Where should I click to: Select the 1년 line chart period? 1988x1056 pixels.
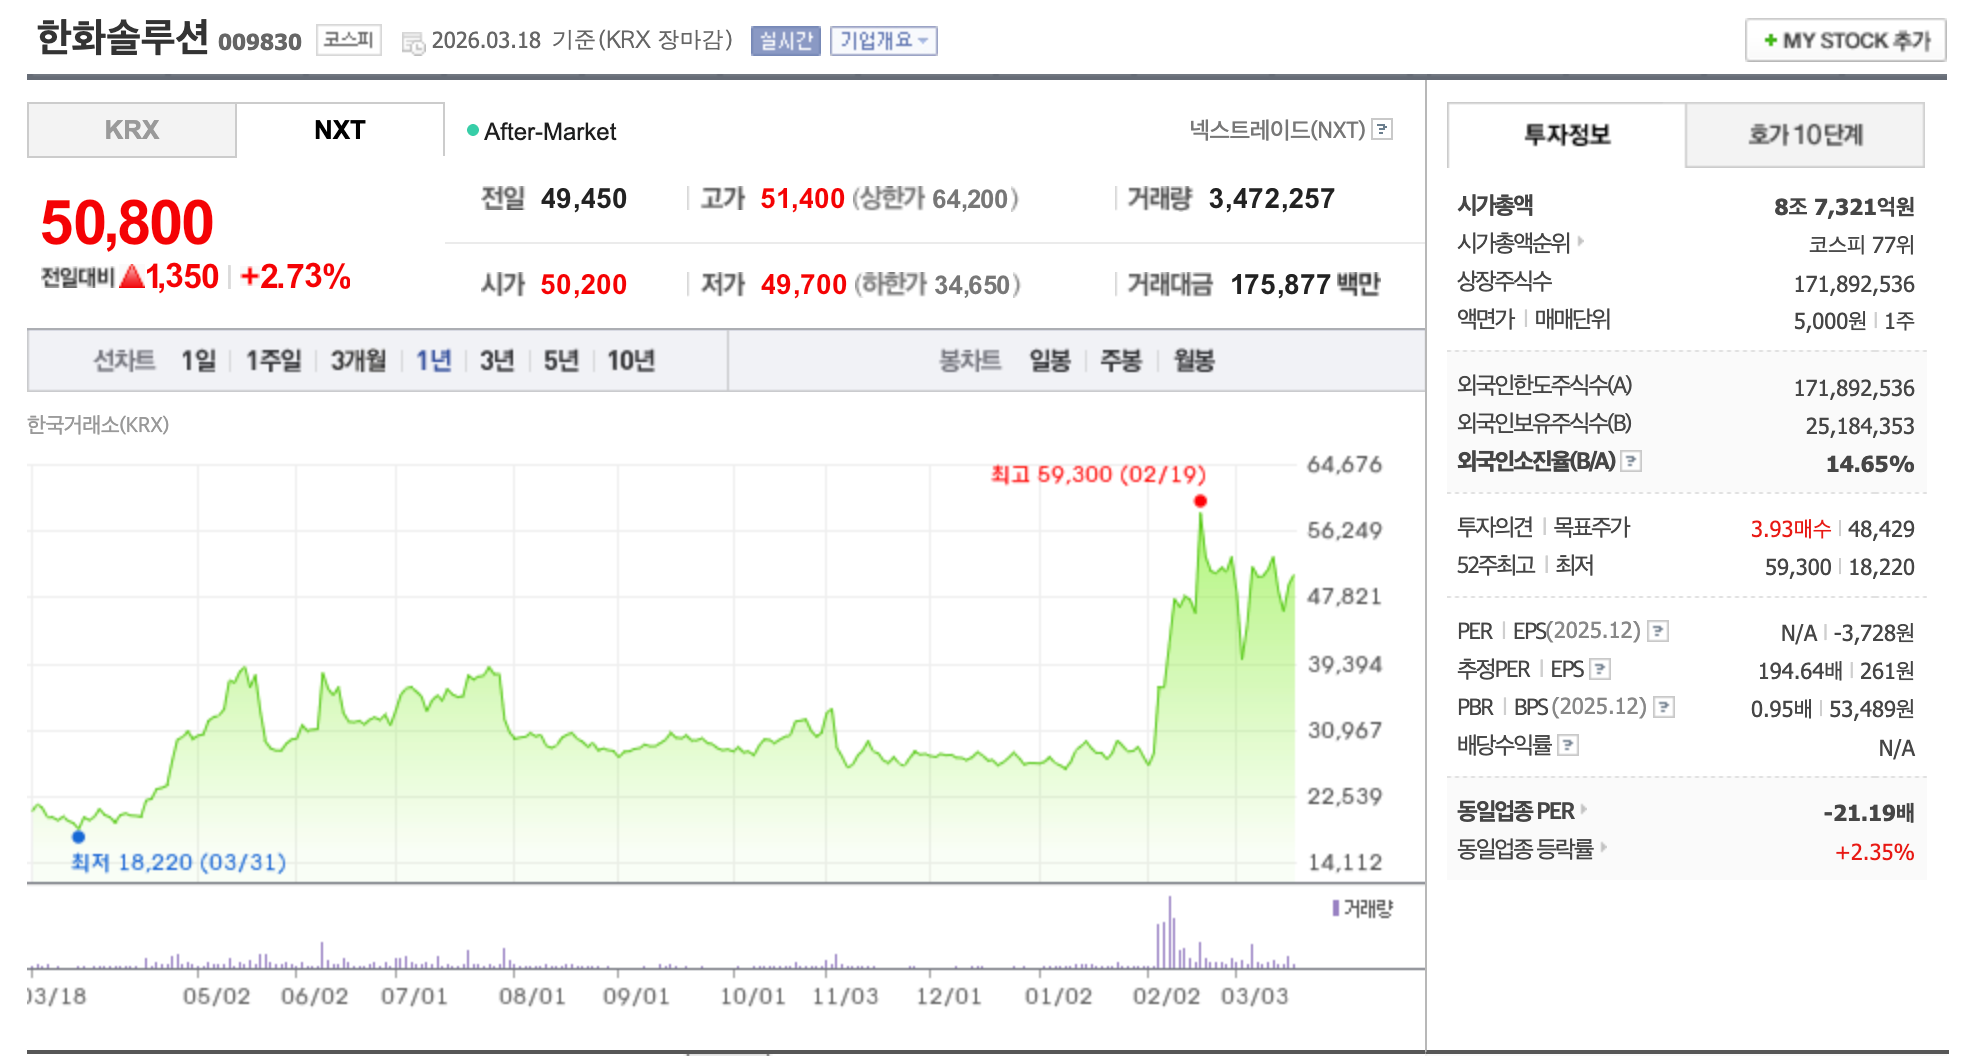coord(434,360)
